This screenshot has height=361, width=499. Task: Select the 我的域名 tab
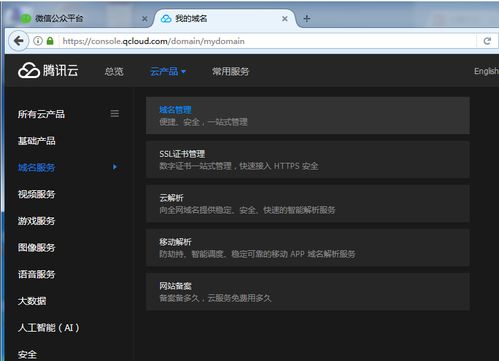point(224,19)
